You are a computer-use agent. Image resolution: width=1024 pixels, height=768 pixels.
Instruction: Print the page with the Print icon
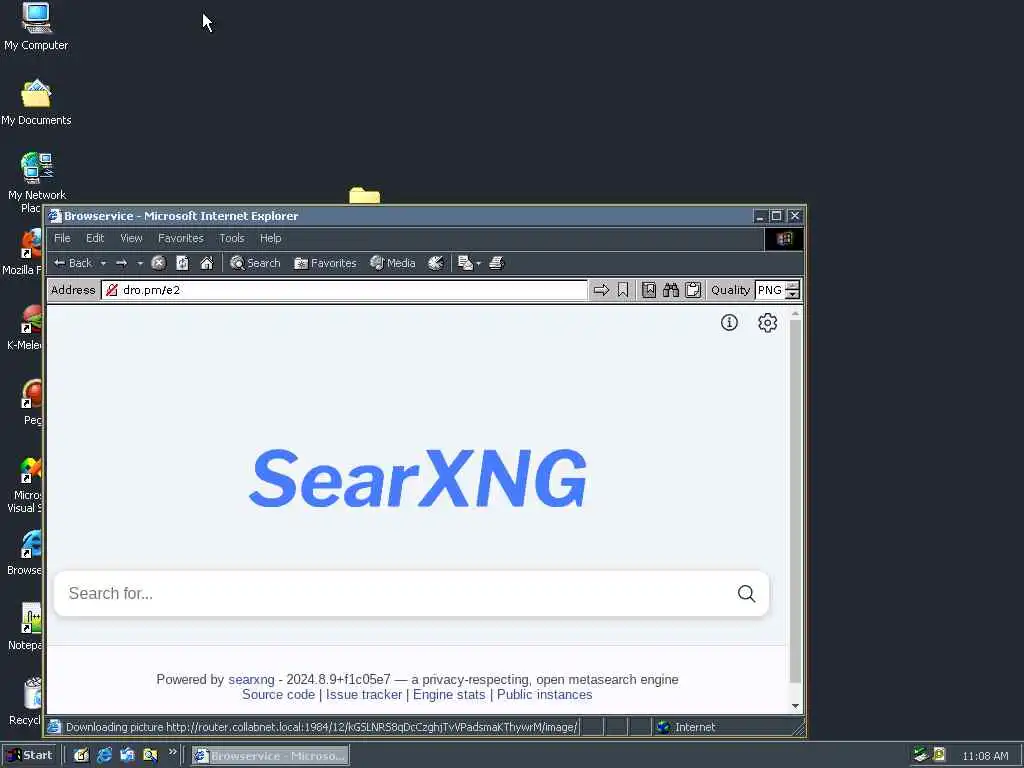[x=496, y=263]
